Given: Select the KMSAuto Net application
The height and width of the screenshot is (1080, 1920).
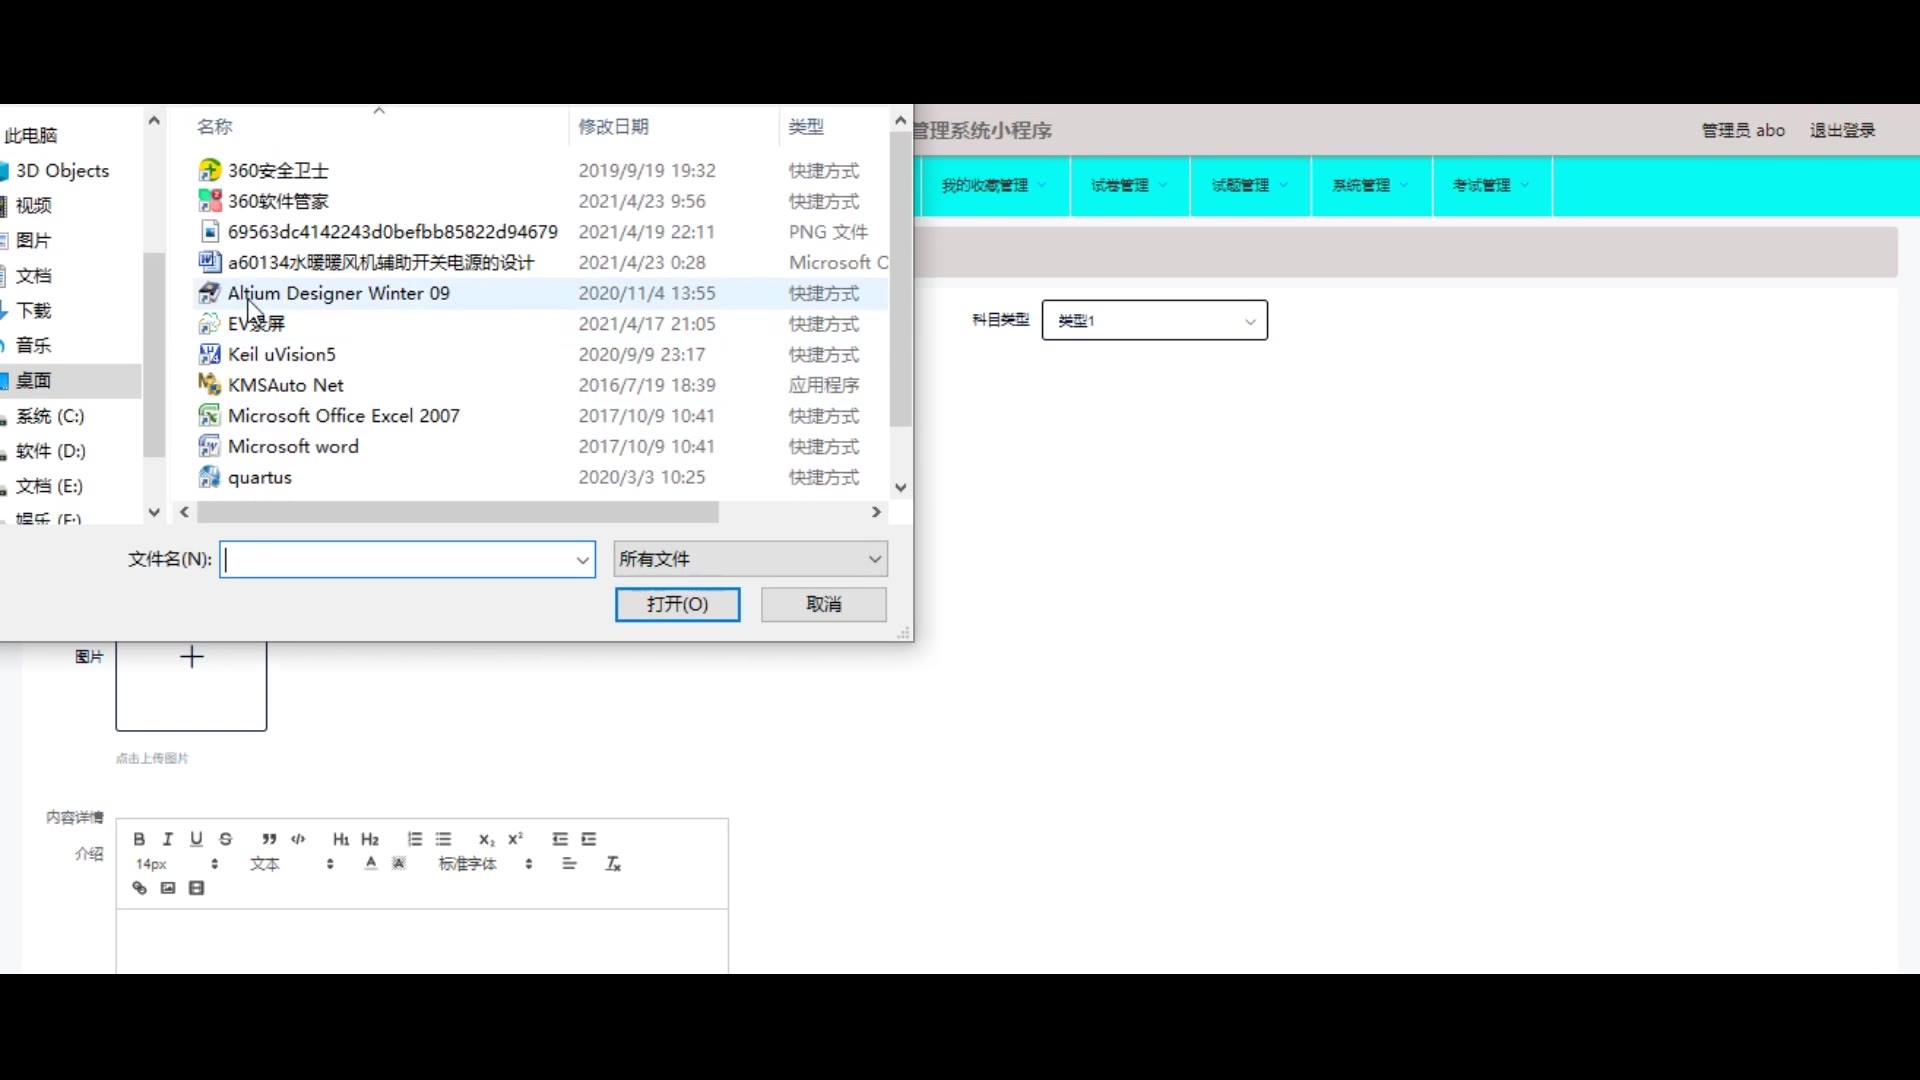Looking at the screenshot, I should [x=285, y=385].
